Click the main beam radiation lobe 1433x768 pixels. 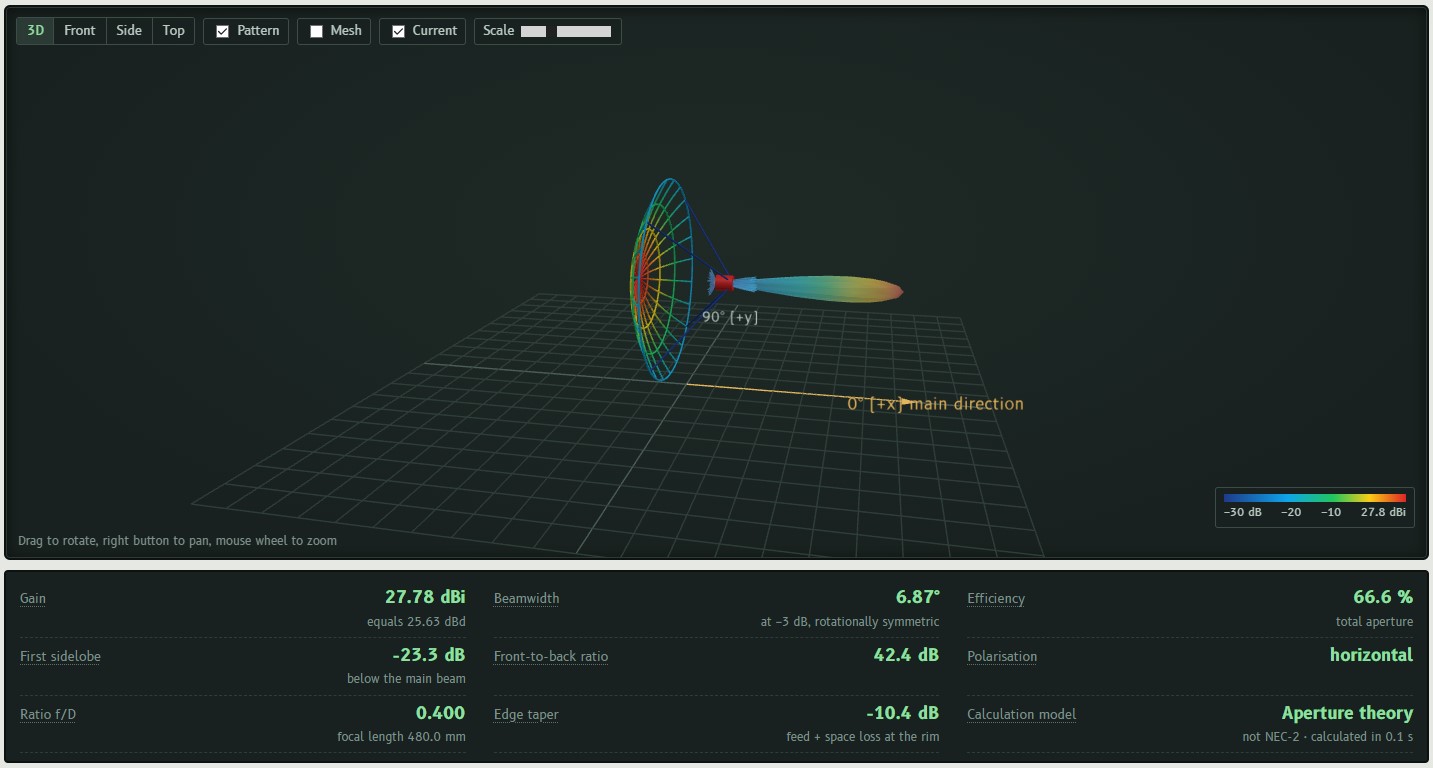[x=820, y=288]
